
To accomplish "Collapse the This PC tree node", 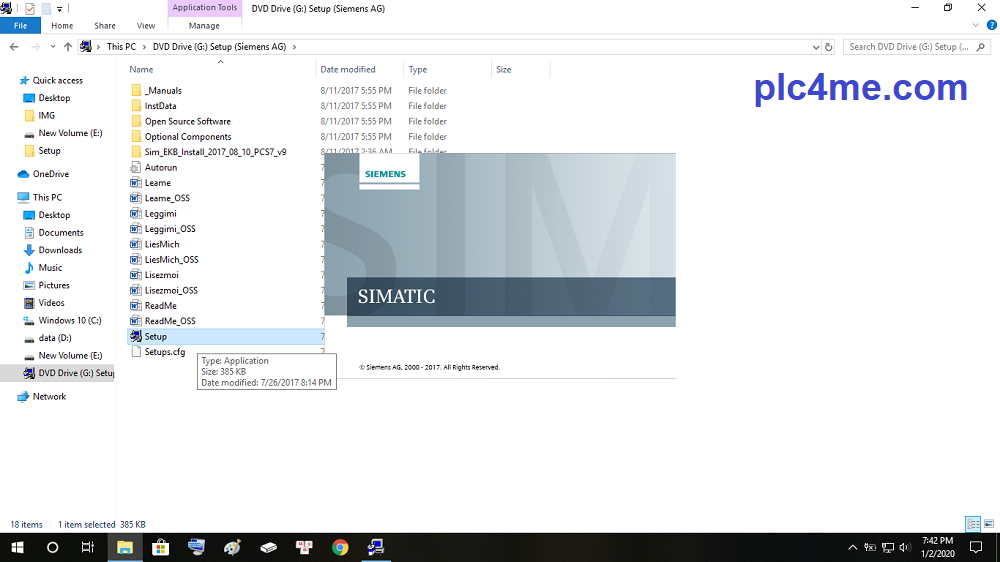I will 10,197.
